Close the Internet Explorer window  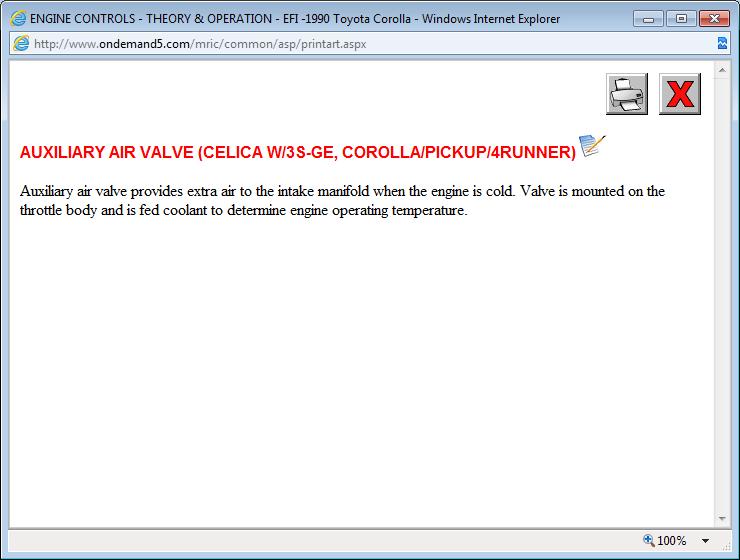pyautogui.click(x=715, y=19)
